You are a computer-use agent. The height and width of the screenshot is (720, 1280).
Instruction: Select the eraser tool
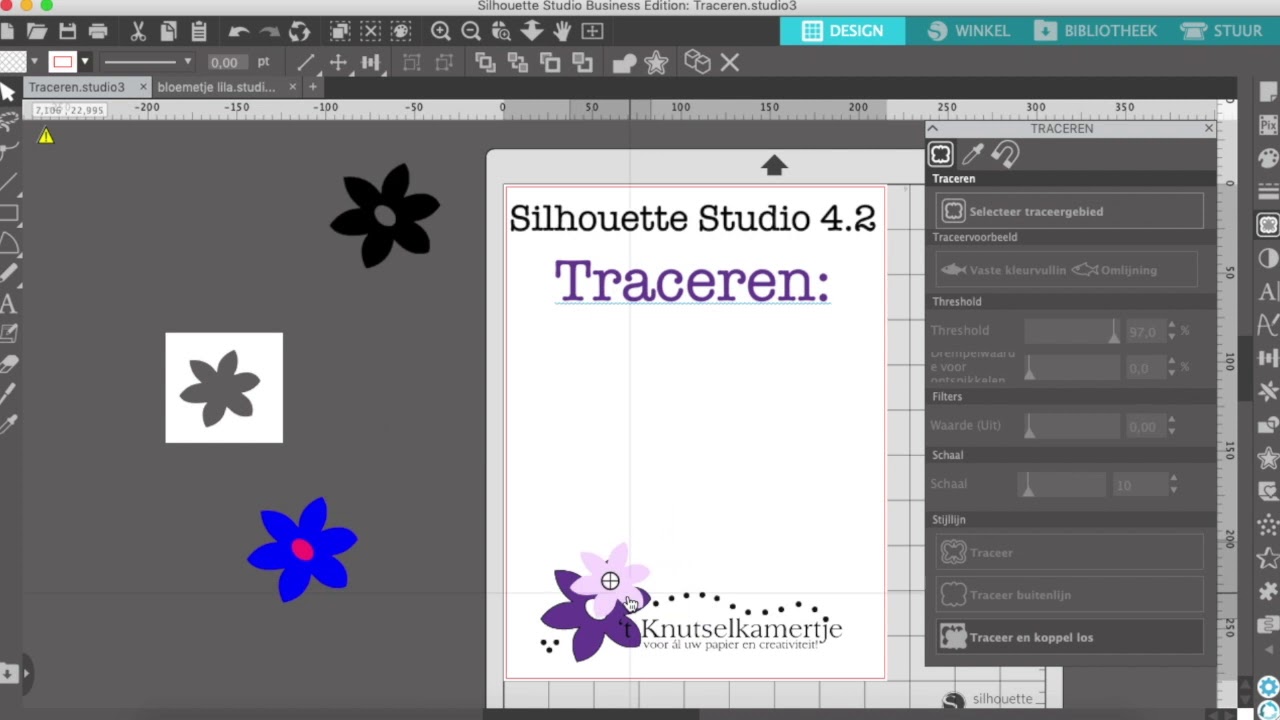[x=9, y=364]
